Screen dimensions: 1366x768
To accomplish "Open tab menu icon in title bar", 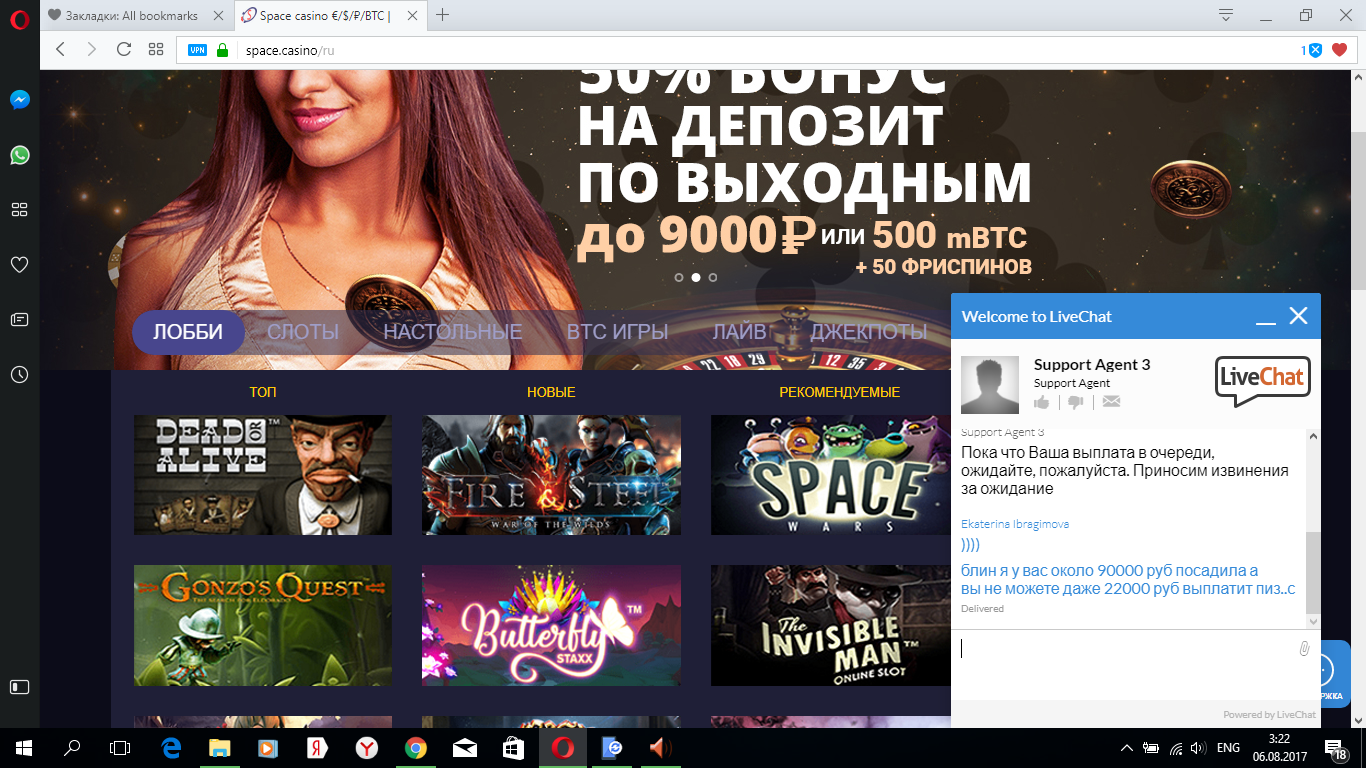I will tap(1226, 15).
